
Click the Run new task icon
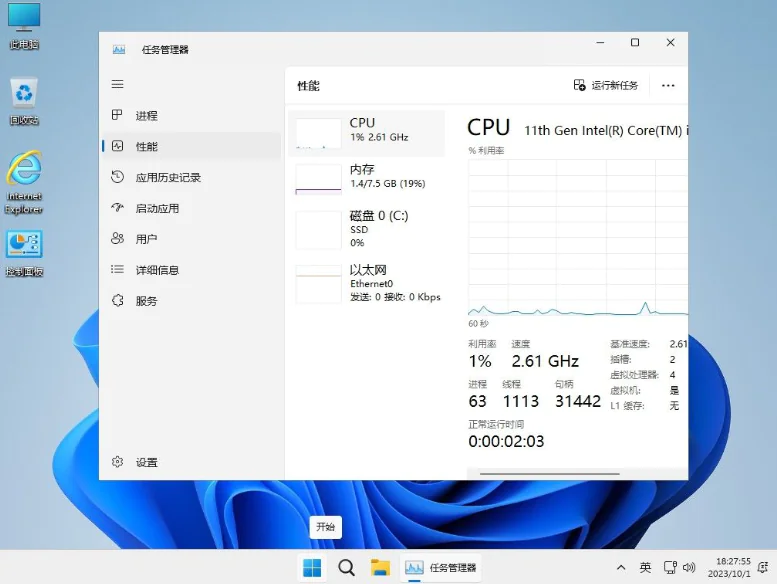tap(579, 85)
